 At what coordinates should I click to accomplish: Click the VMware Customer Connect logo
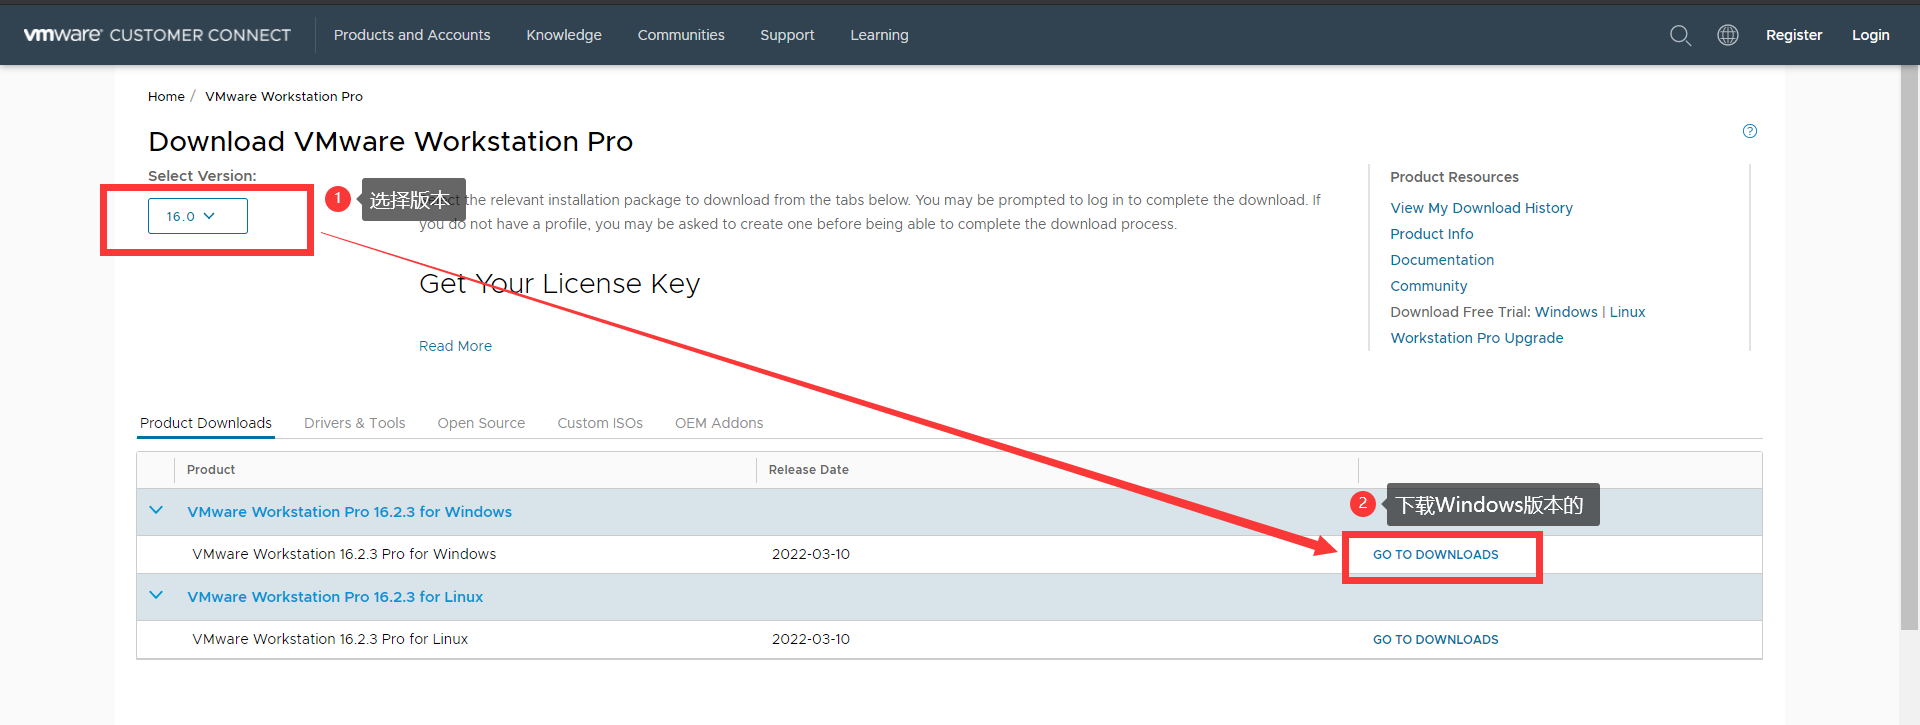[x=157, y=35]
